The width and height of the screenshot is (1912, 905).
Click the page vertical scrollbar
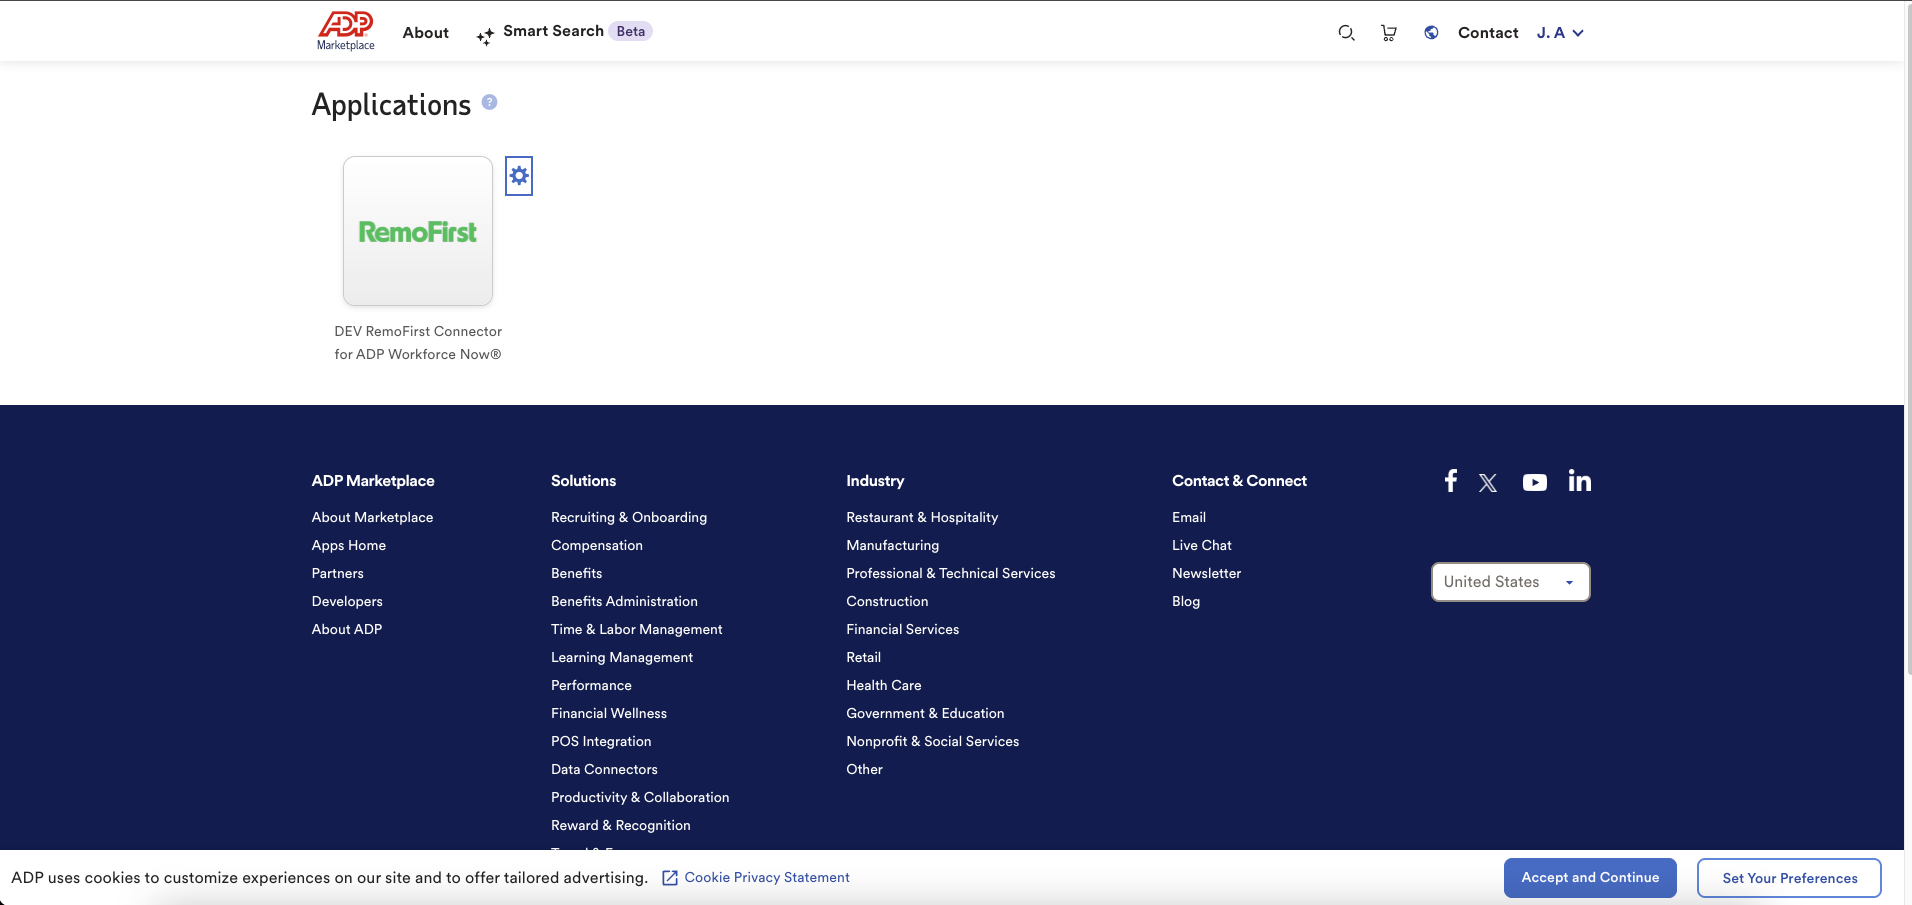click(x=1908, y=340)
